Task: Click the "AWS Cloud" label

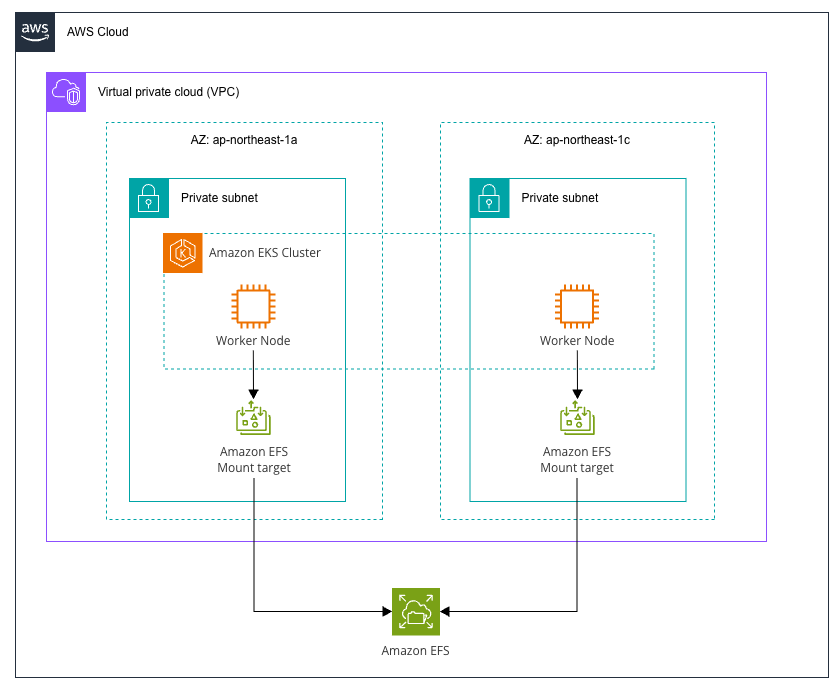Action: 97,32
